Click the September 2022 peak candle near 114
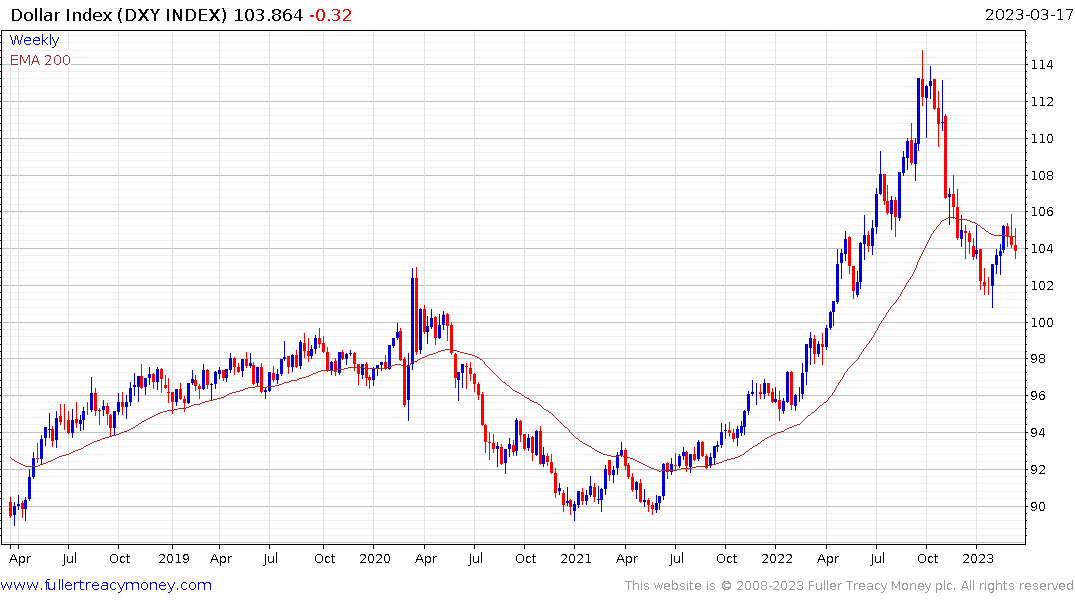1075x600 pixels. pyautogui.click(x=923, y=76)
